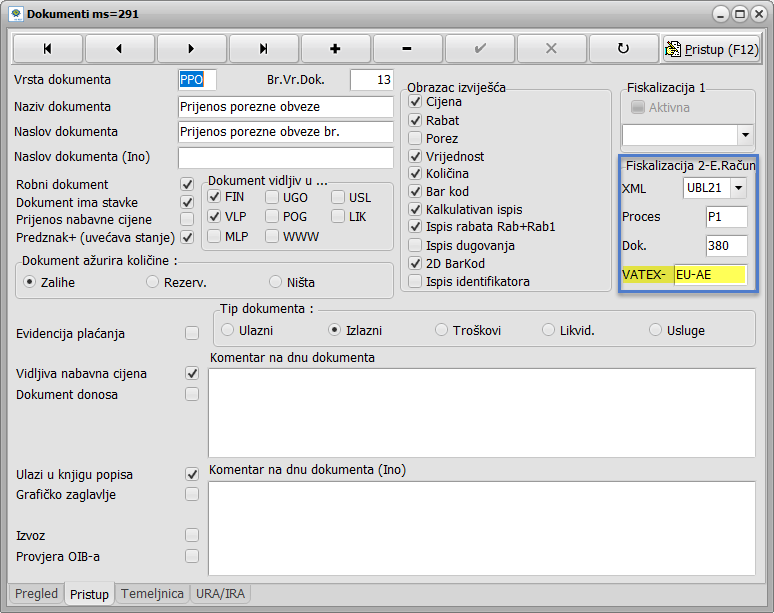774x613 pixels.
Task: Click the yellow VATEX EU-AE field
Action: [x=710, y=274]
